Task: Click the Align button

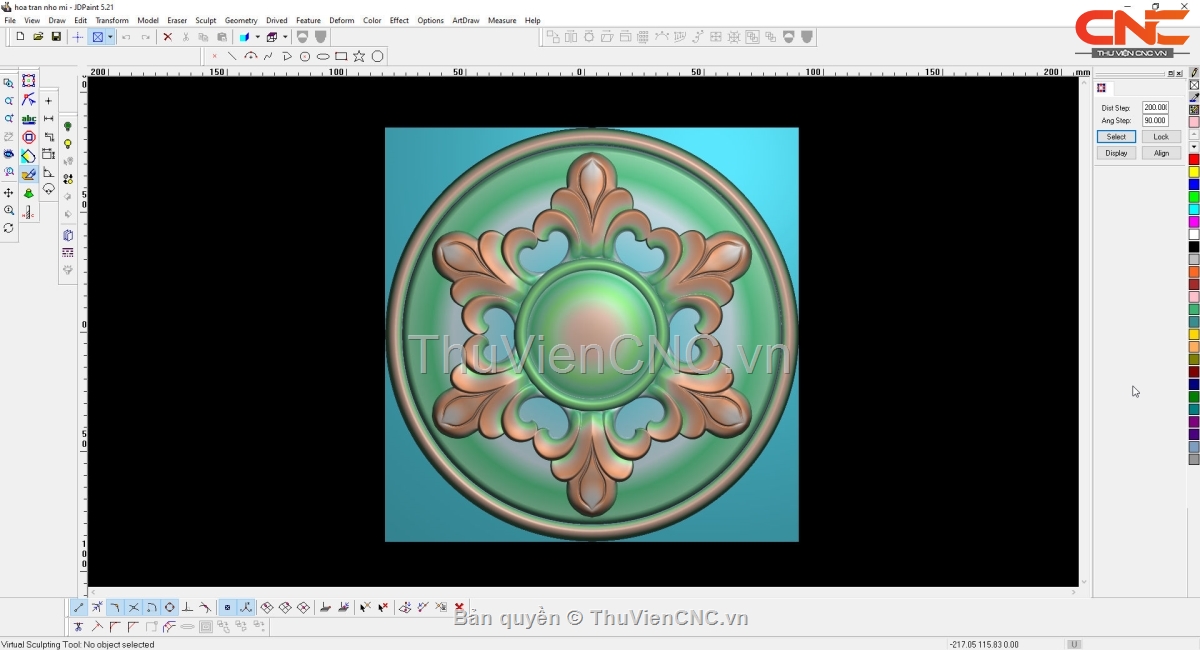Action: pyautogui.click(x=1161, y=153)
